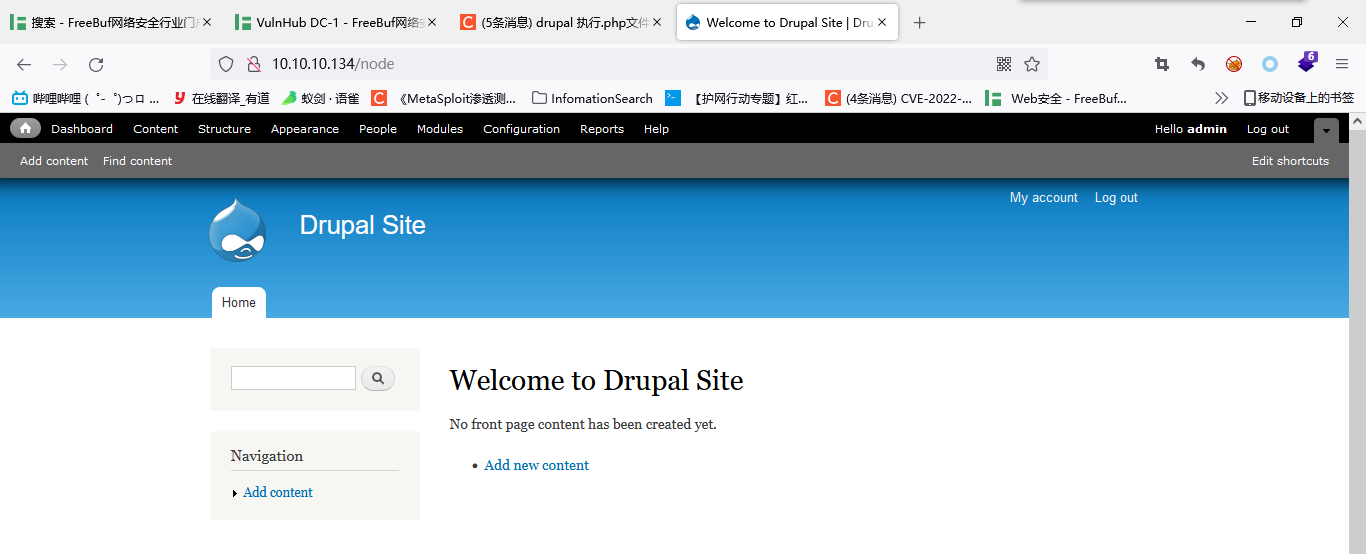
Task: Open the Modules admin menu
Action: coord(440,129)
